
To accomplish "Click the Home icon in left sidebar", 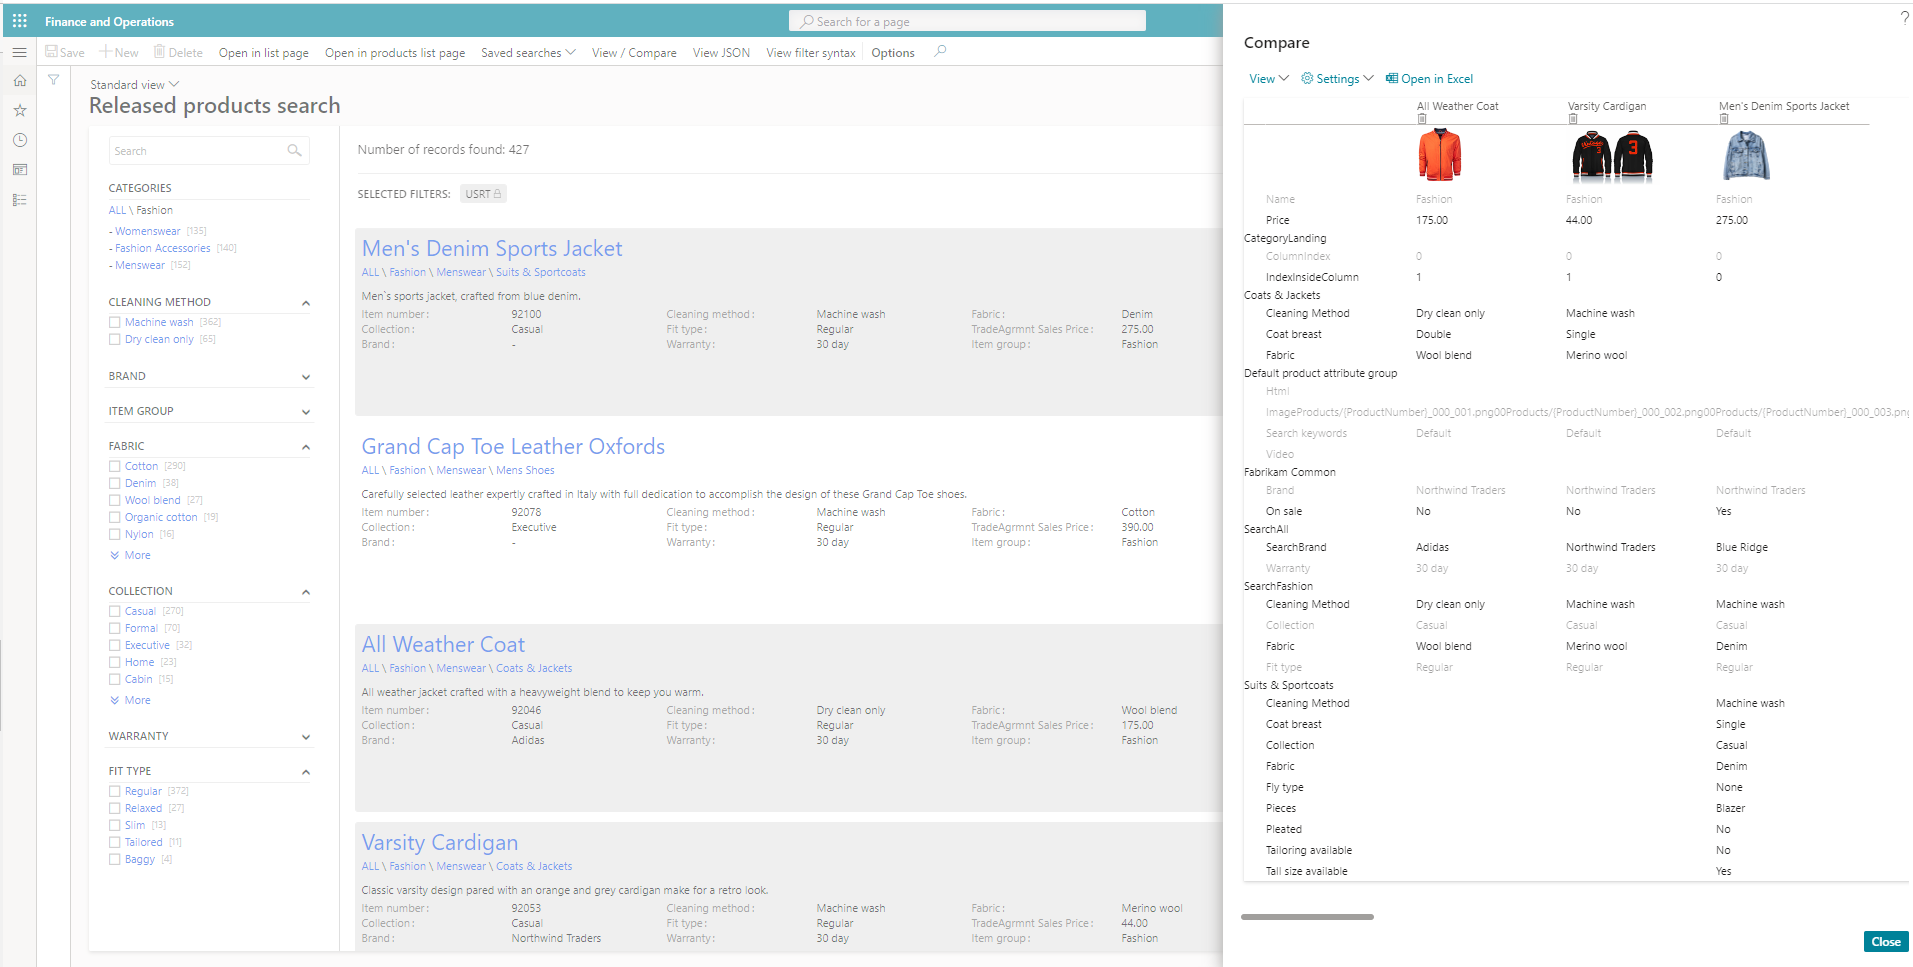I will [19, 81].
